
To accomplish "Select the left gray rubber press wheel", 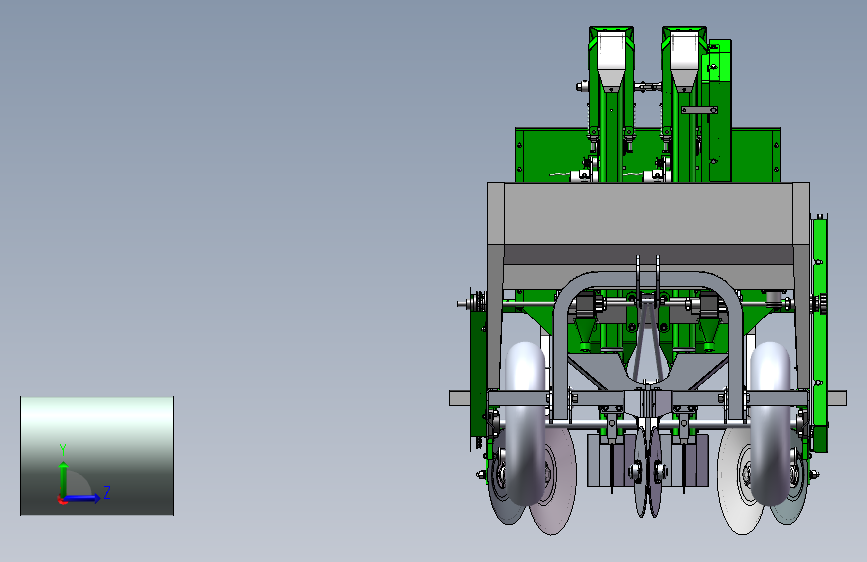I will pyautogui.click(x=525, y=423).
